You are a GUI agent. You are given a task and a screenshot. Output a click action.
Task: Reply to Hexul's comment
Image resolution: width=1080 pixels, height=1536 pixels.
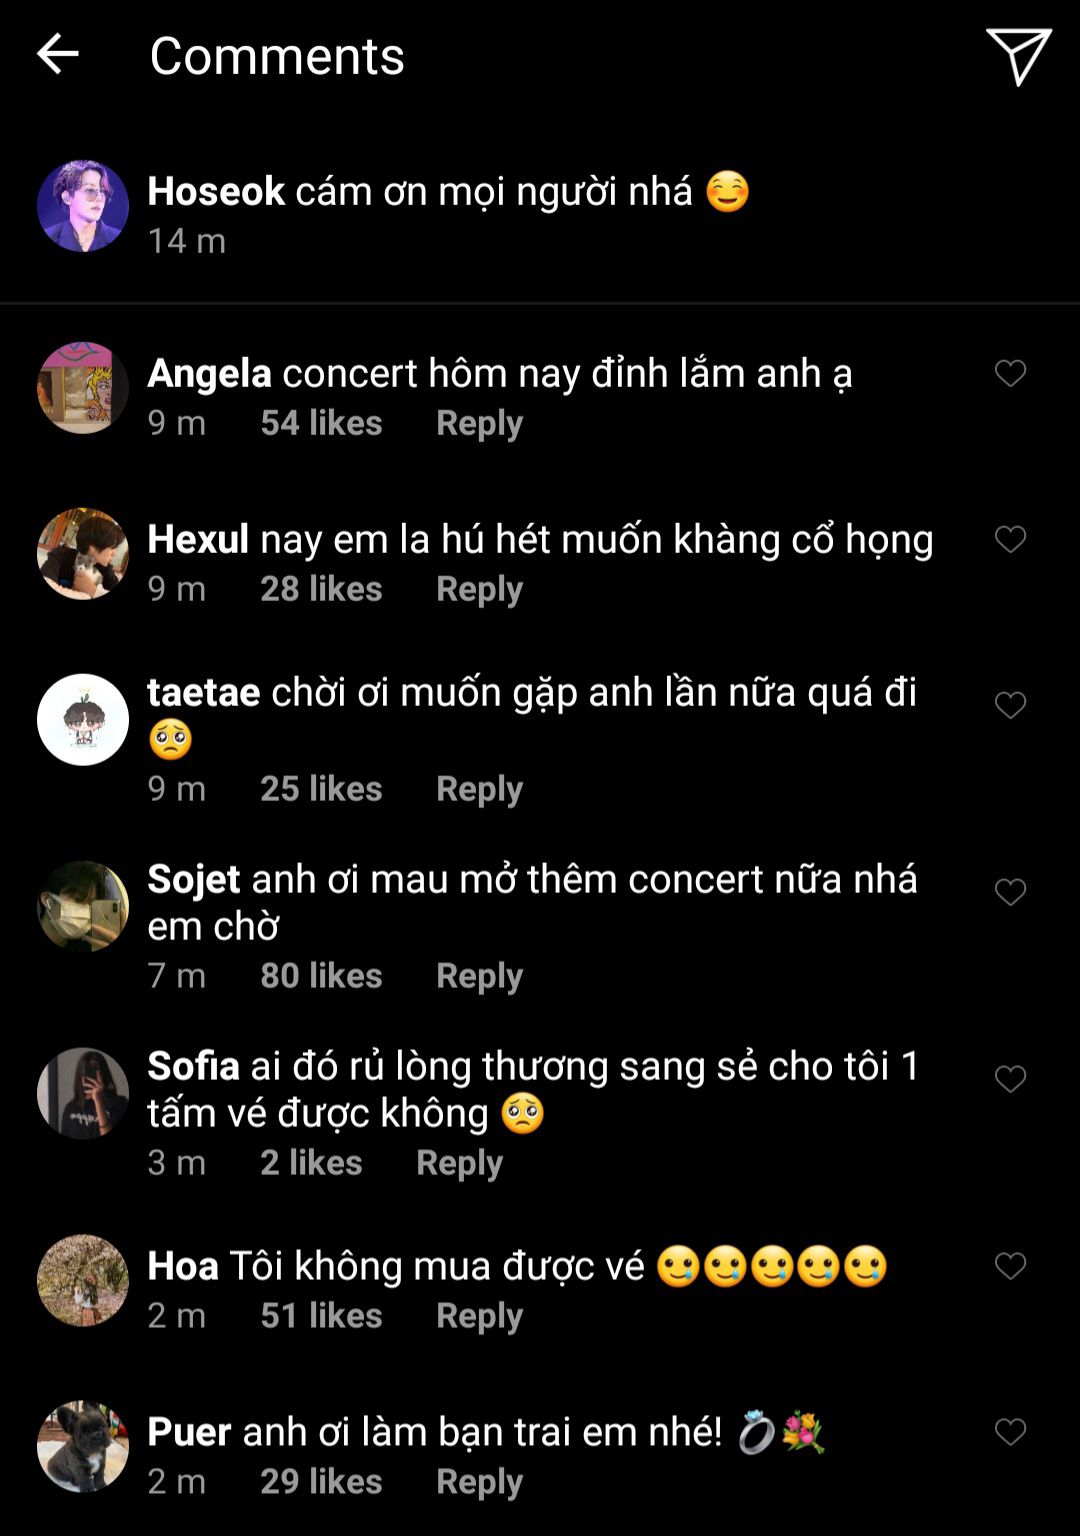479,589
